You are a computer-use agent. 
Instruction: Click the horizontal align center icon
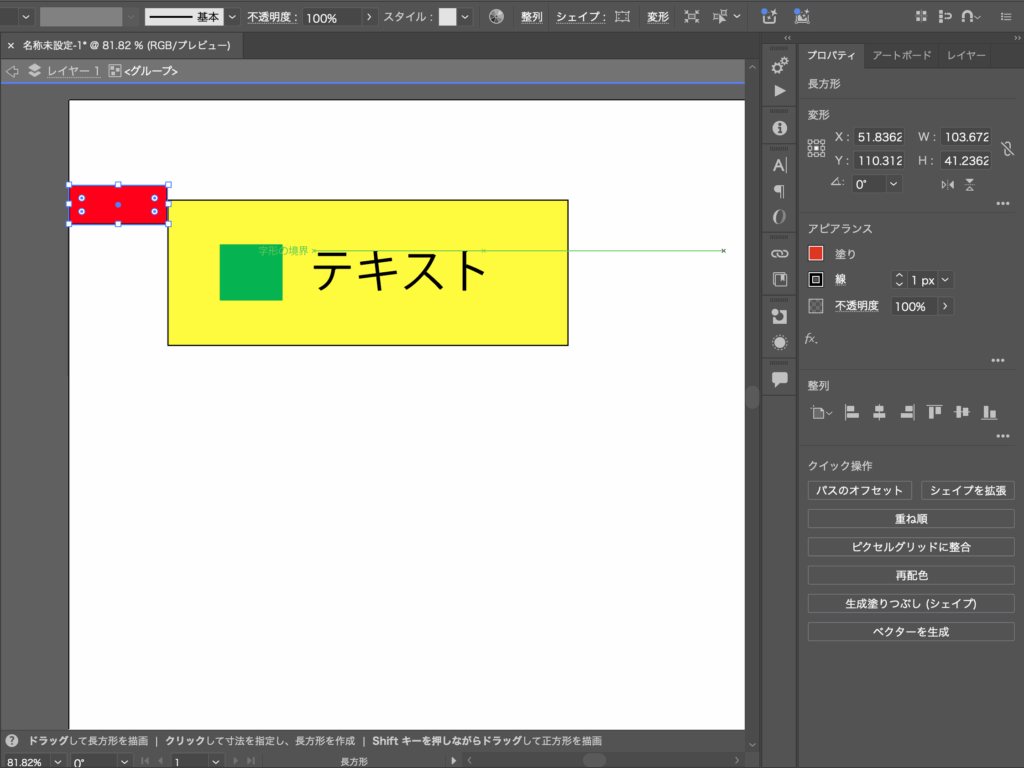879,412
